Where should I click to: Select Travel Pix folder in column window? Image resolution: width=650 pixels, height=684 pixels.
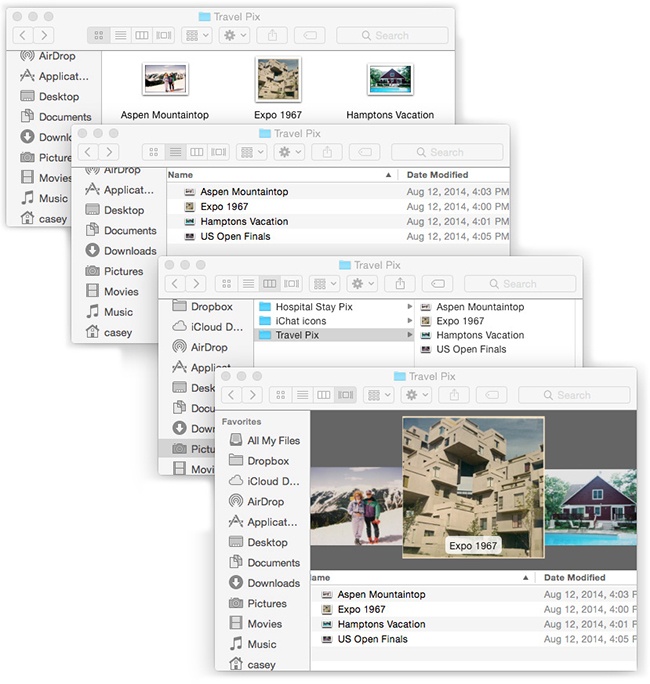point(334,335)
